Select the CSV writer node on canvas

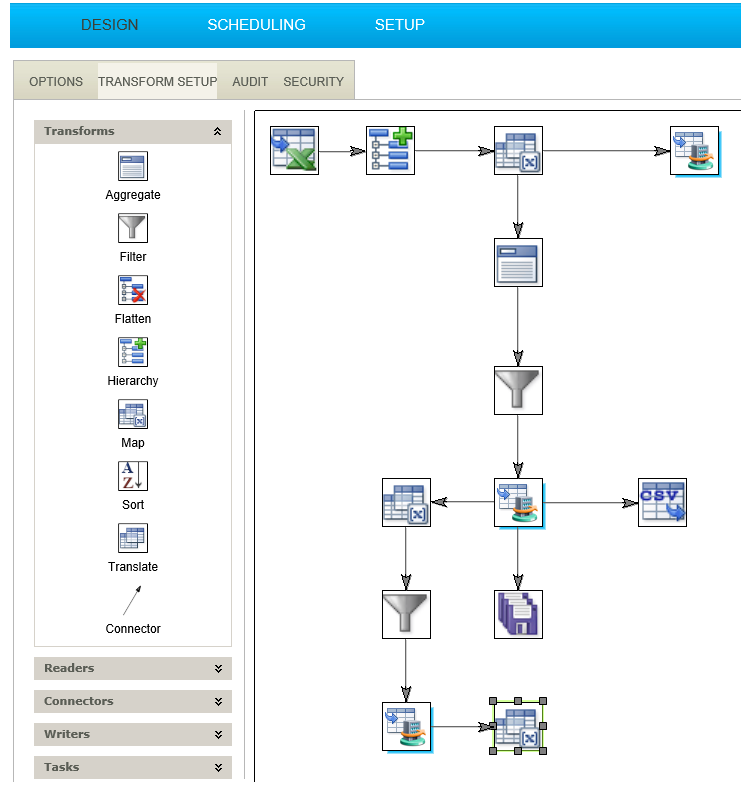pyautogui.click(x=662, y=503)
